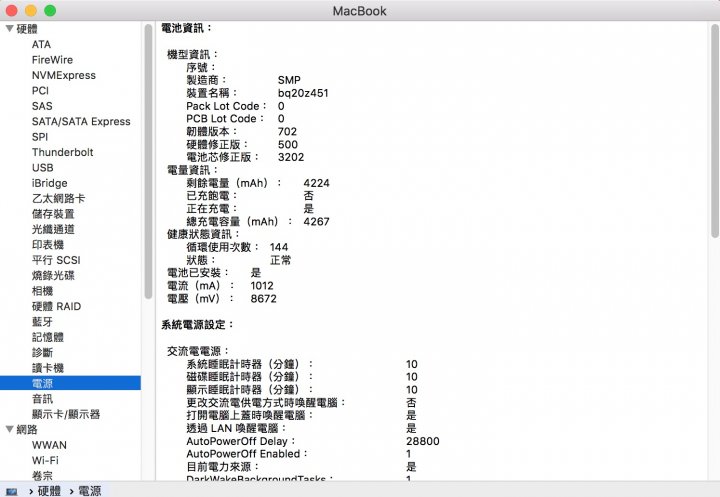The image size is (720, 497).
Task: Click cell revision value 3202
Action: [291, 157]
